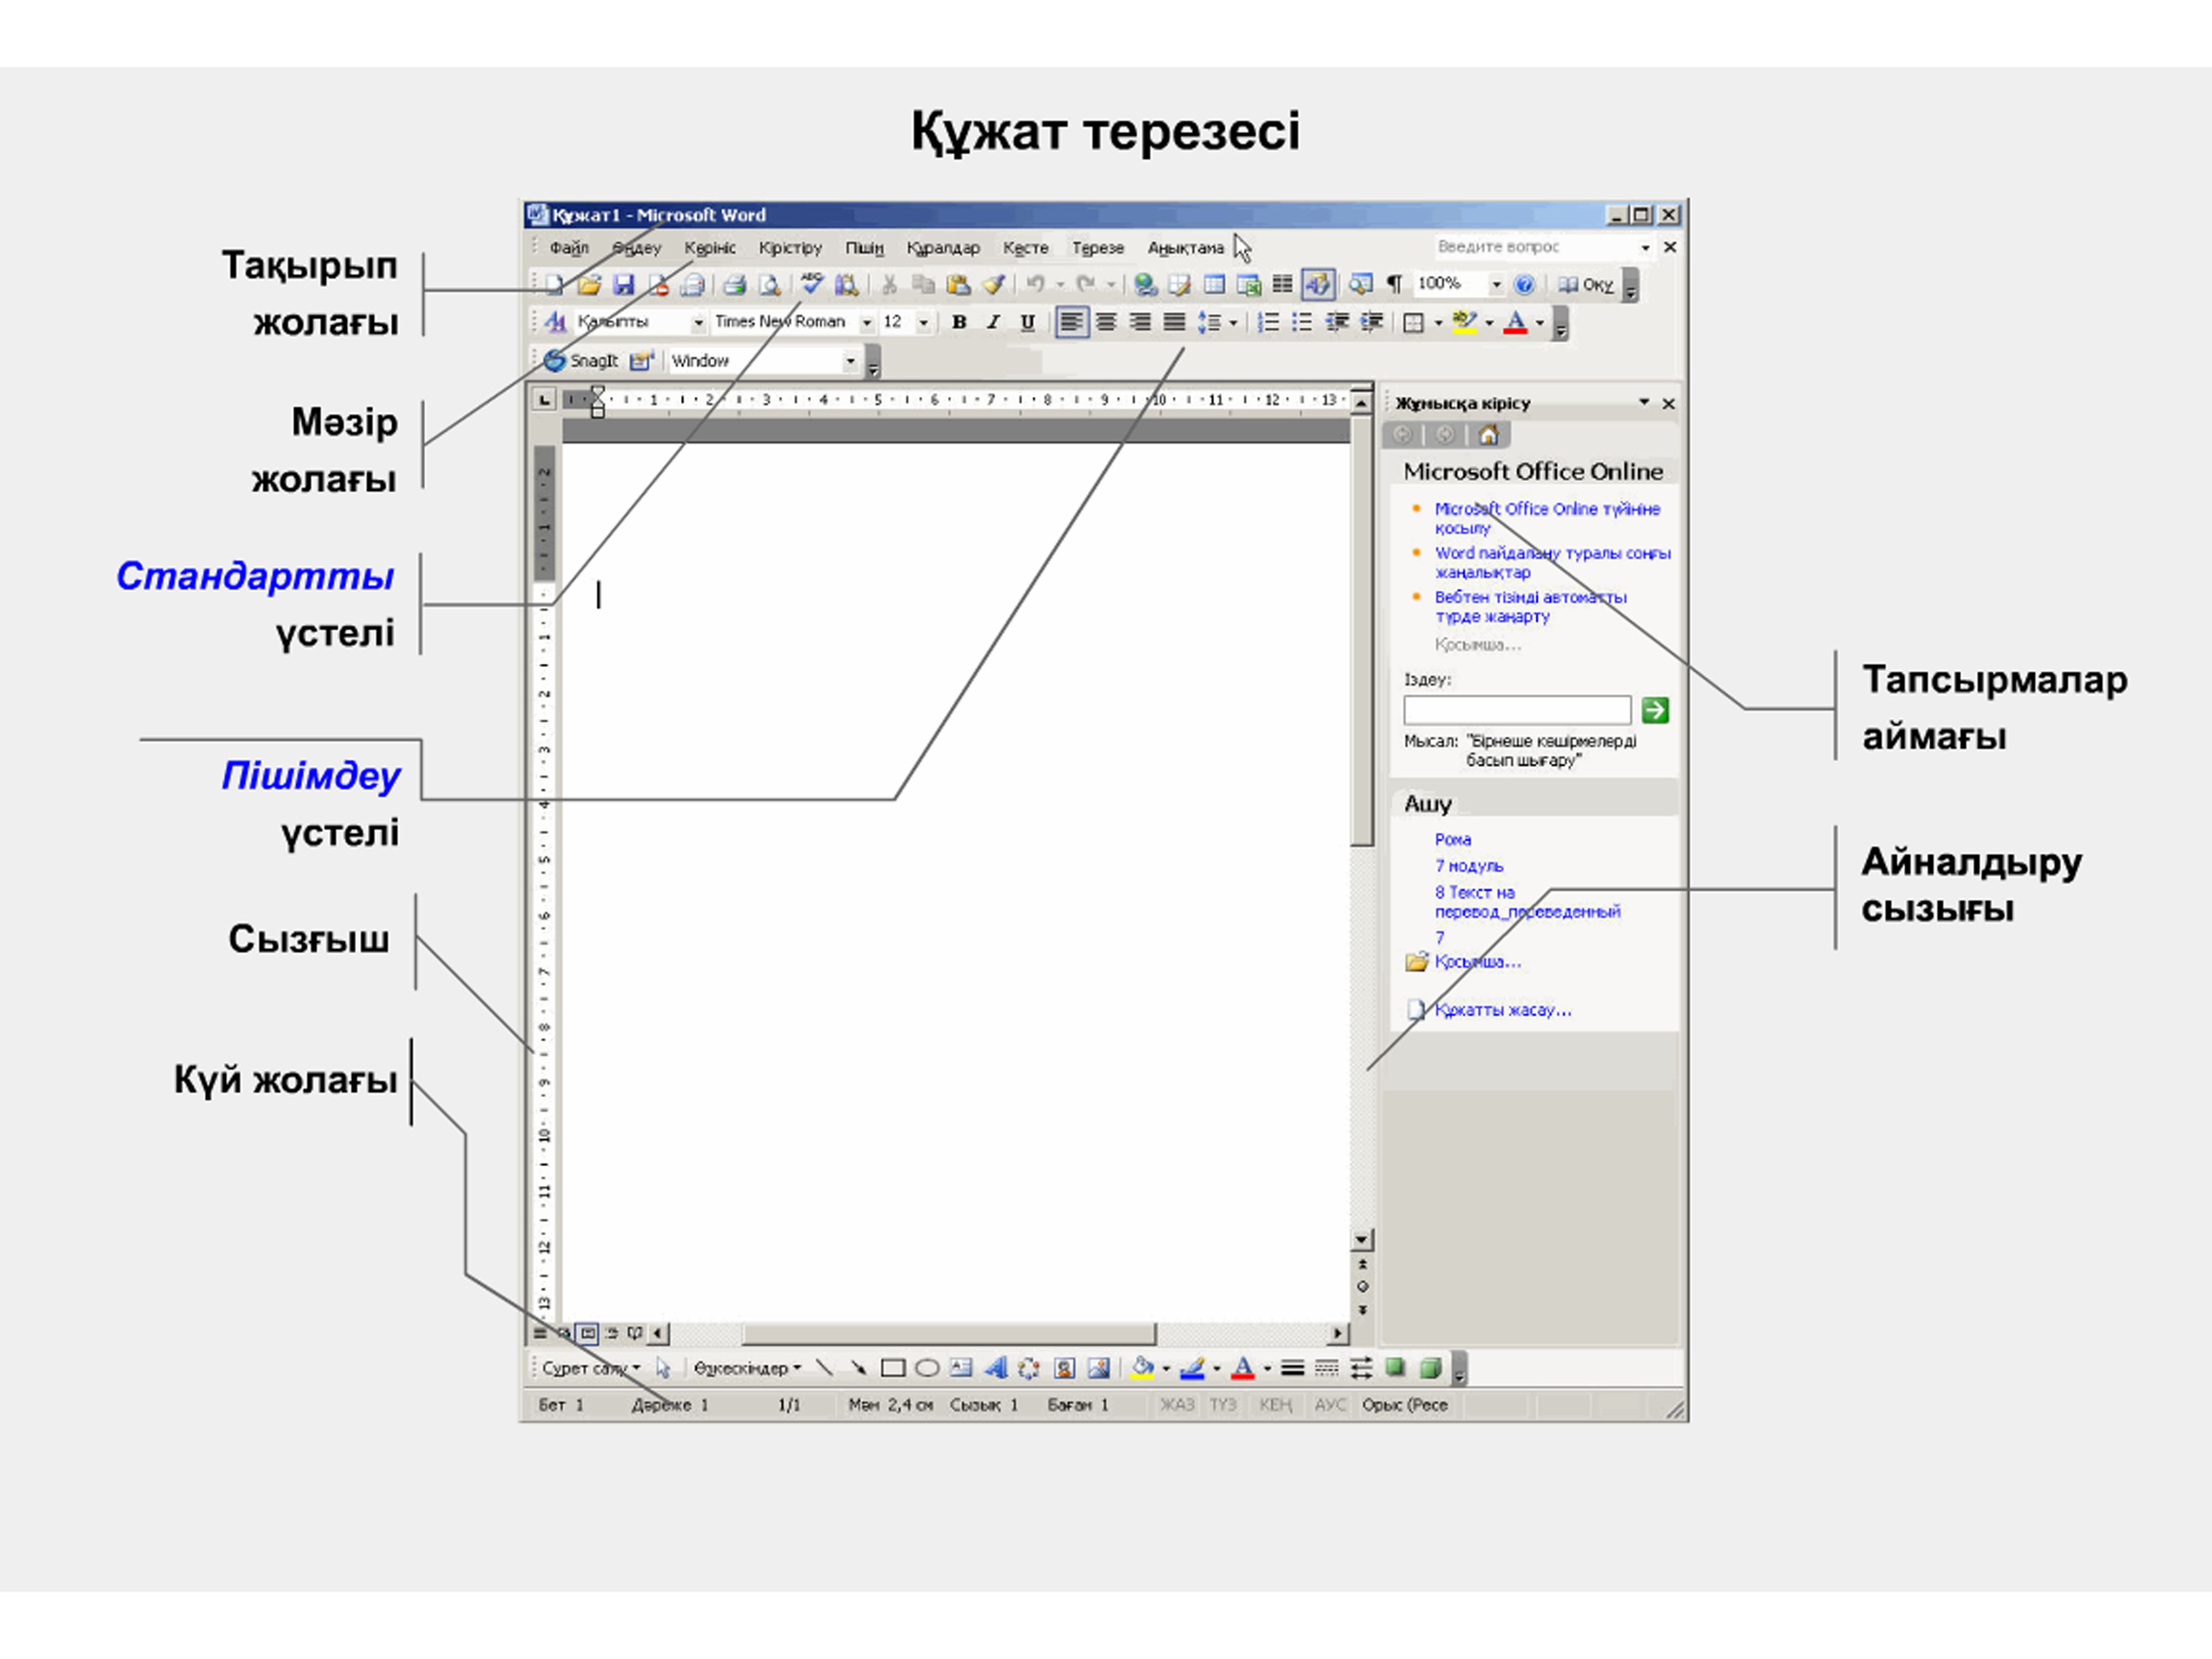Toggle Underline formatting
This screenshot has height=1659, width=2212.
tap(1027, 322)
